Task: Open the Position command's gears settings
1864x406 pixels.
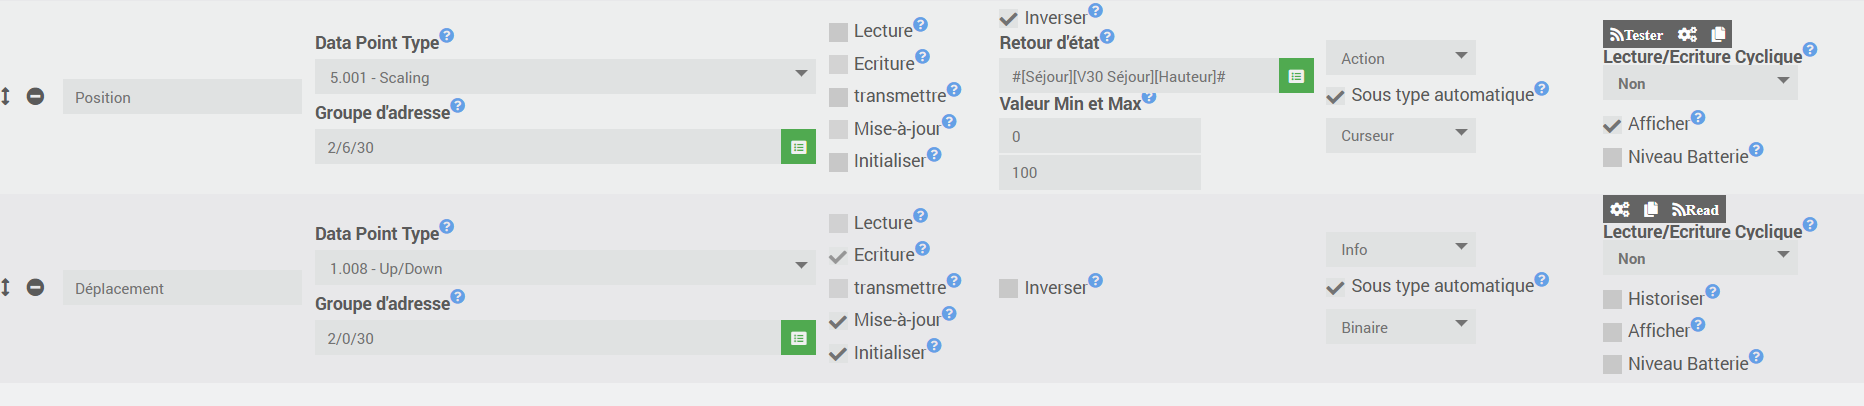Action: coord(1687,34)
